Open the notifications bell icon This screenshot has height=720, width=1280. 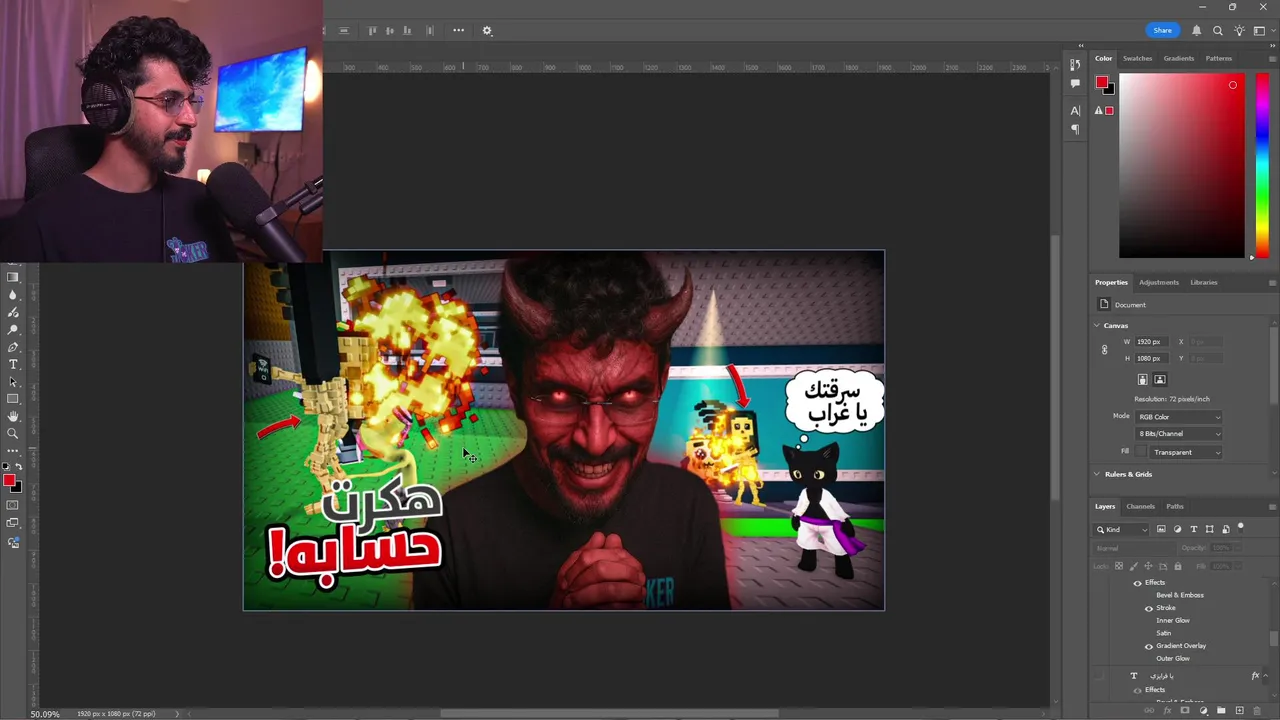click(x=1196, y=30)
